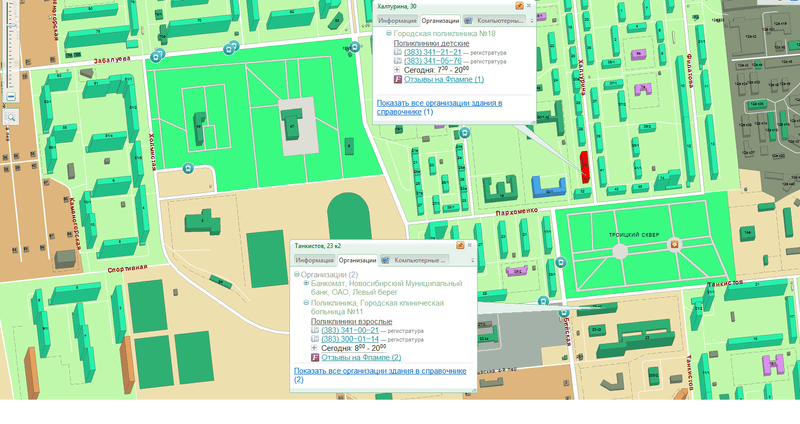
Task: Expand working hours Сегодня 8:00 - 20:00
Action: pos(314,348)
